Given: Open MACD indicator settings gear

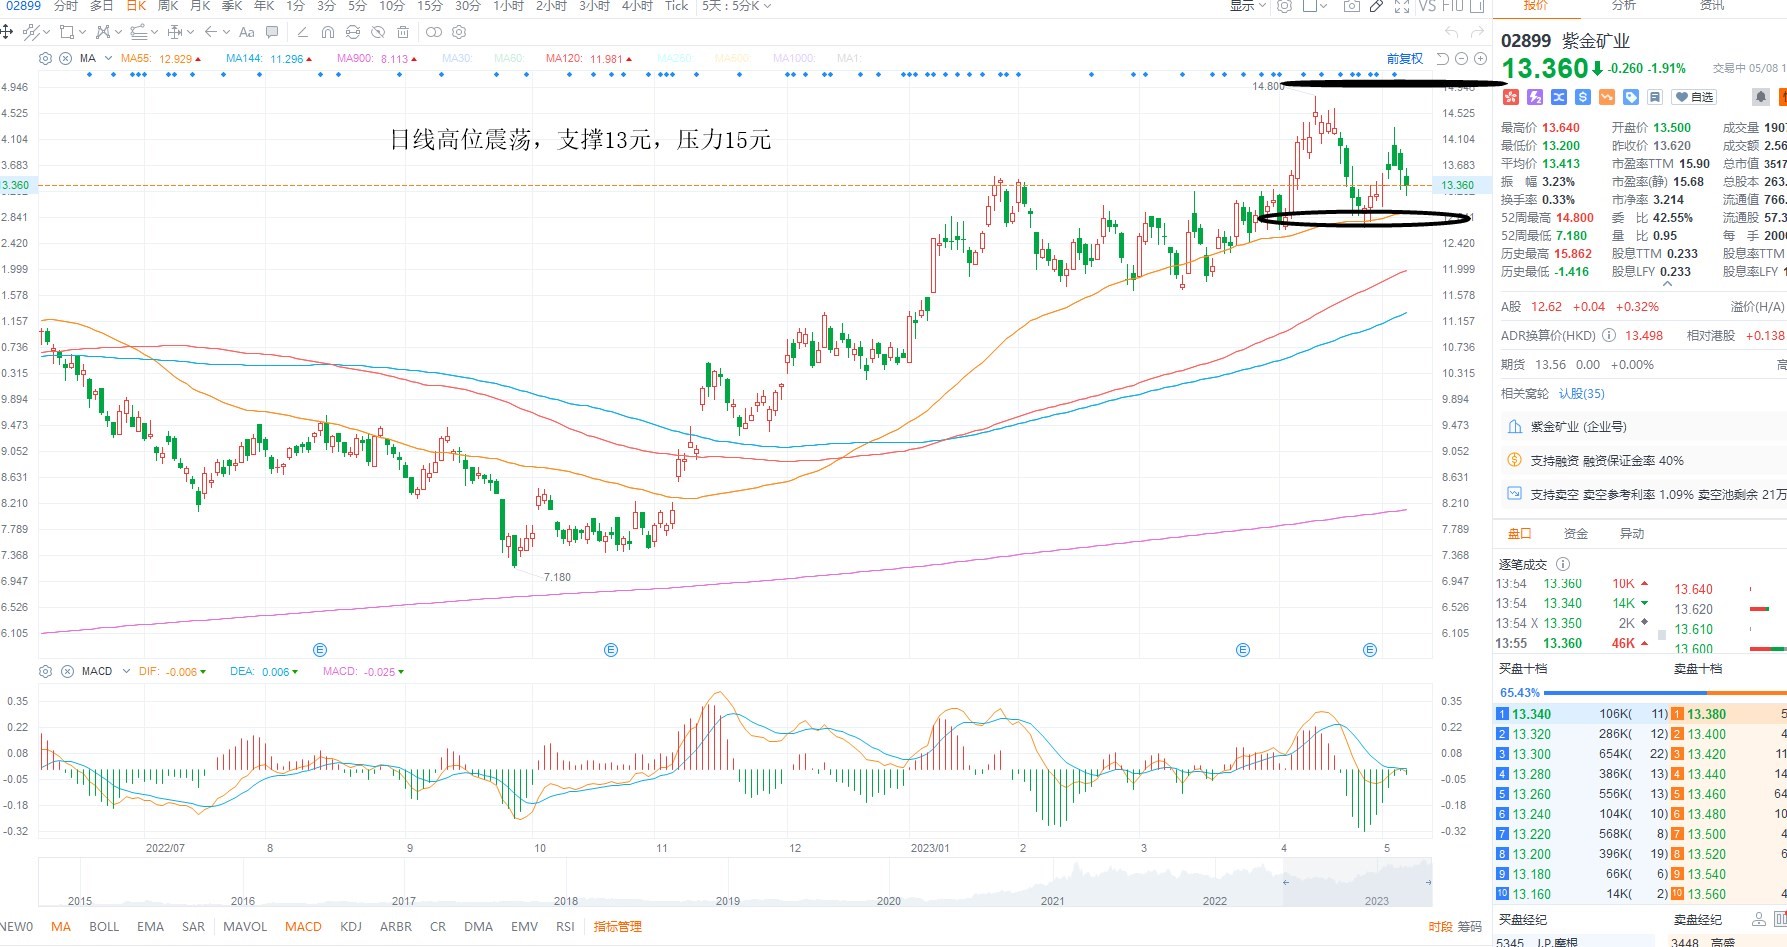Looking at the screenshot, I should click(45, 671).
